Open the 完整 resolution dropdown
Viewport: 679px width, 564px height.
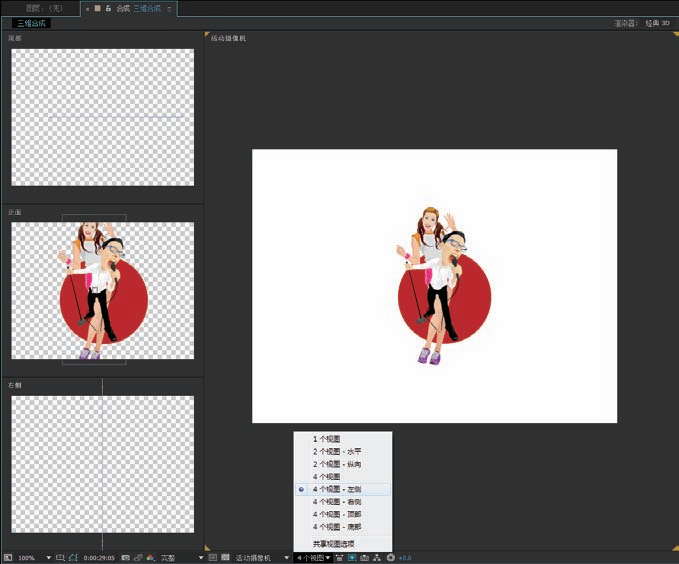[182, 558]
